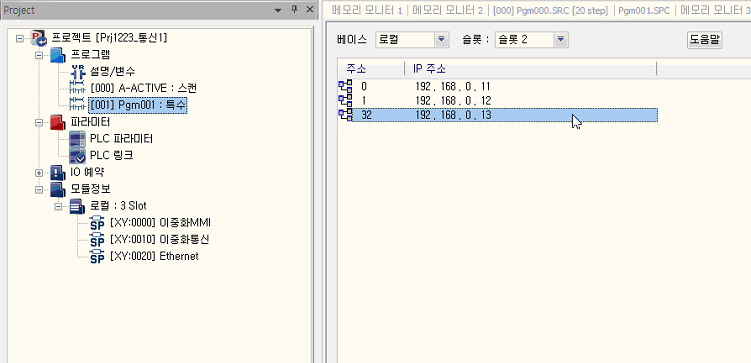Close the Project panel
The width and height of the screenshot is (751, 363).
[309, 10]
